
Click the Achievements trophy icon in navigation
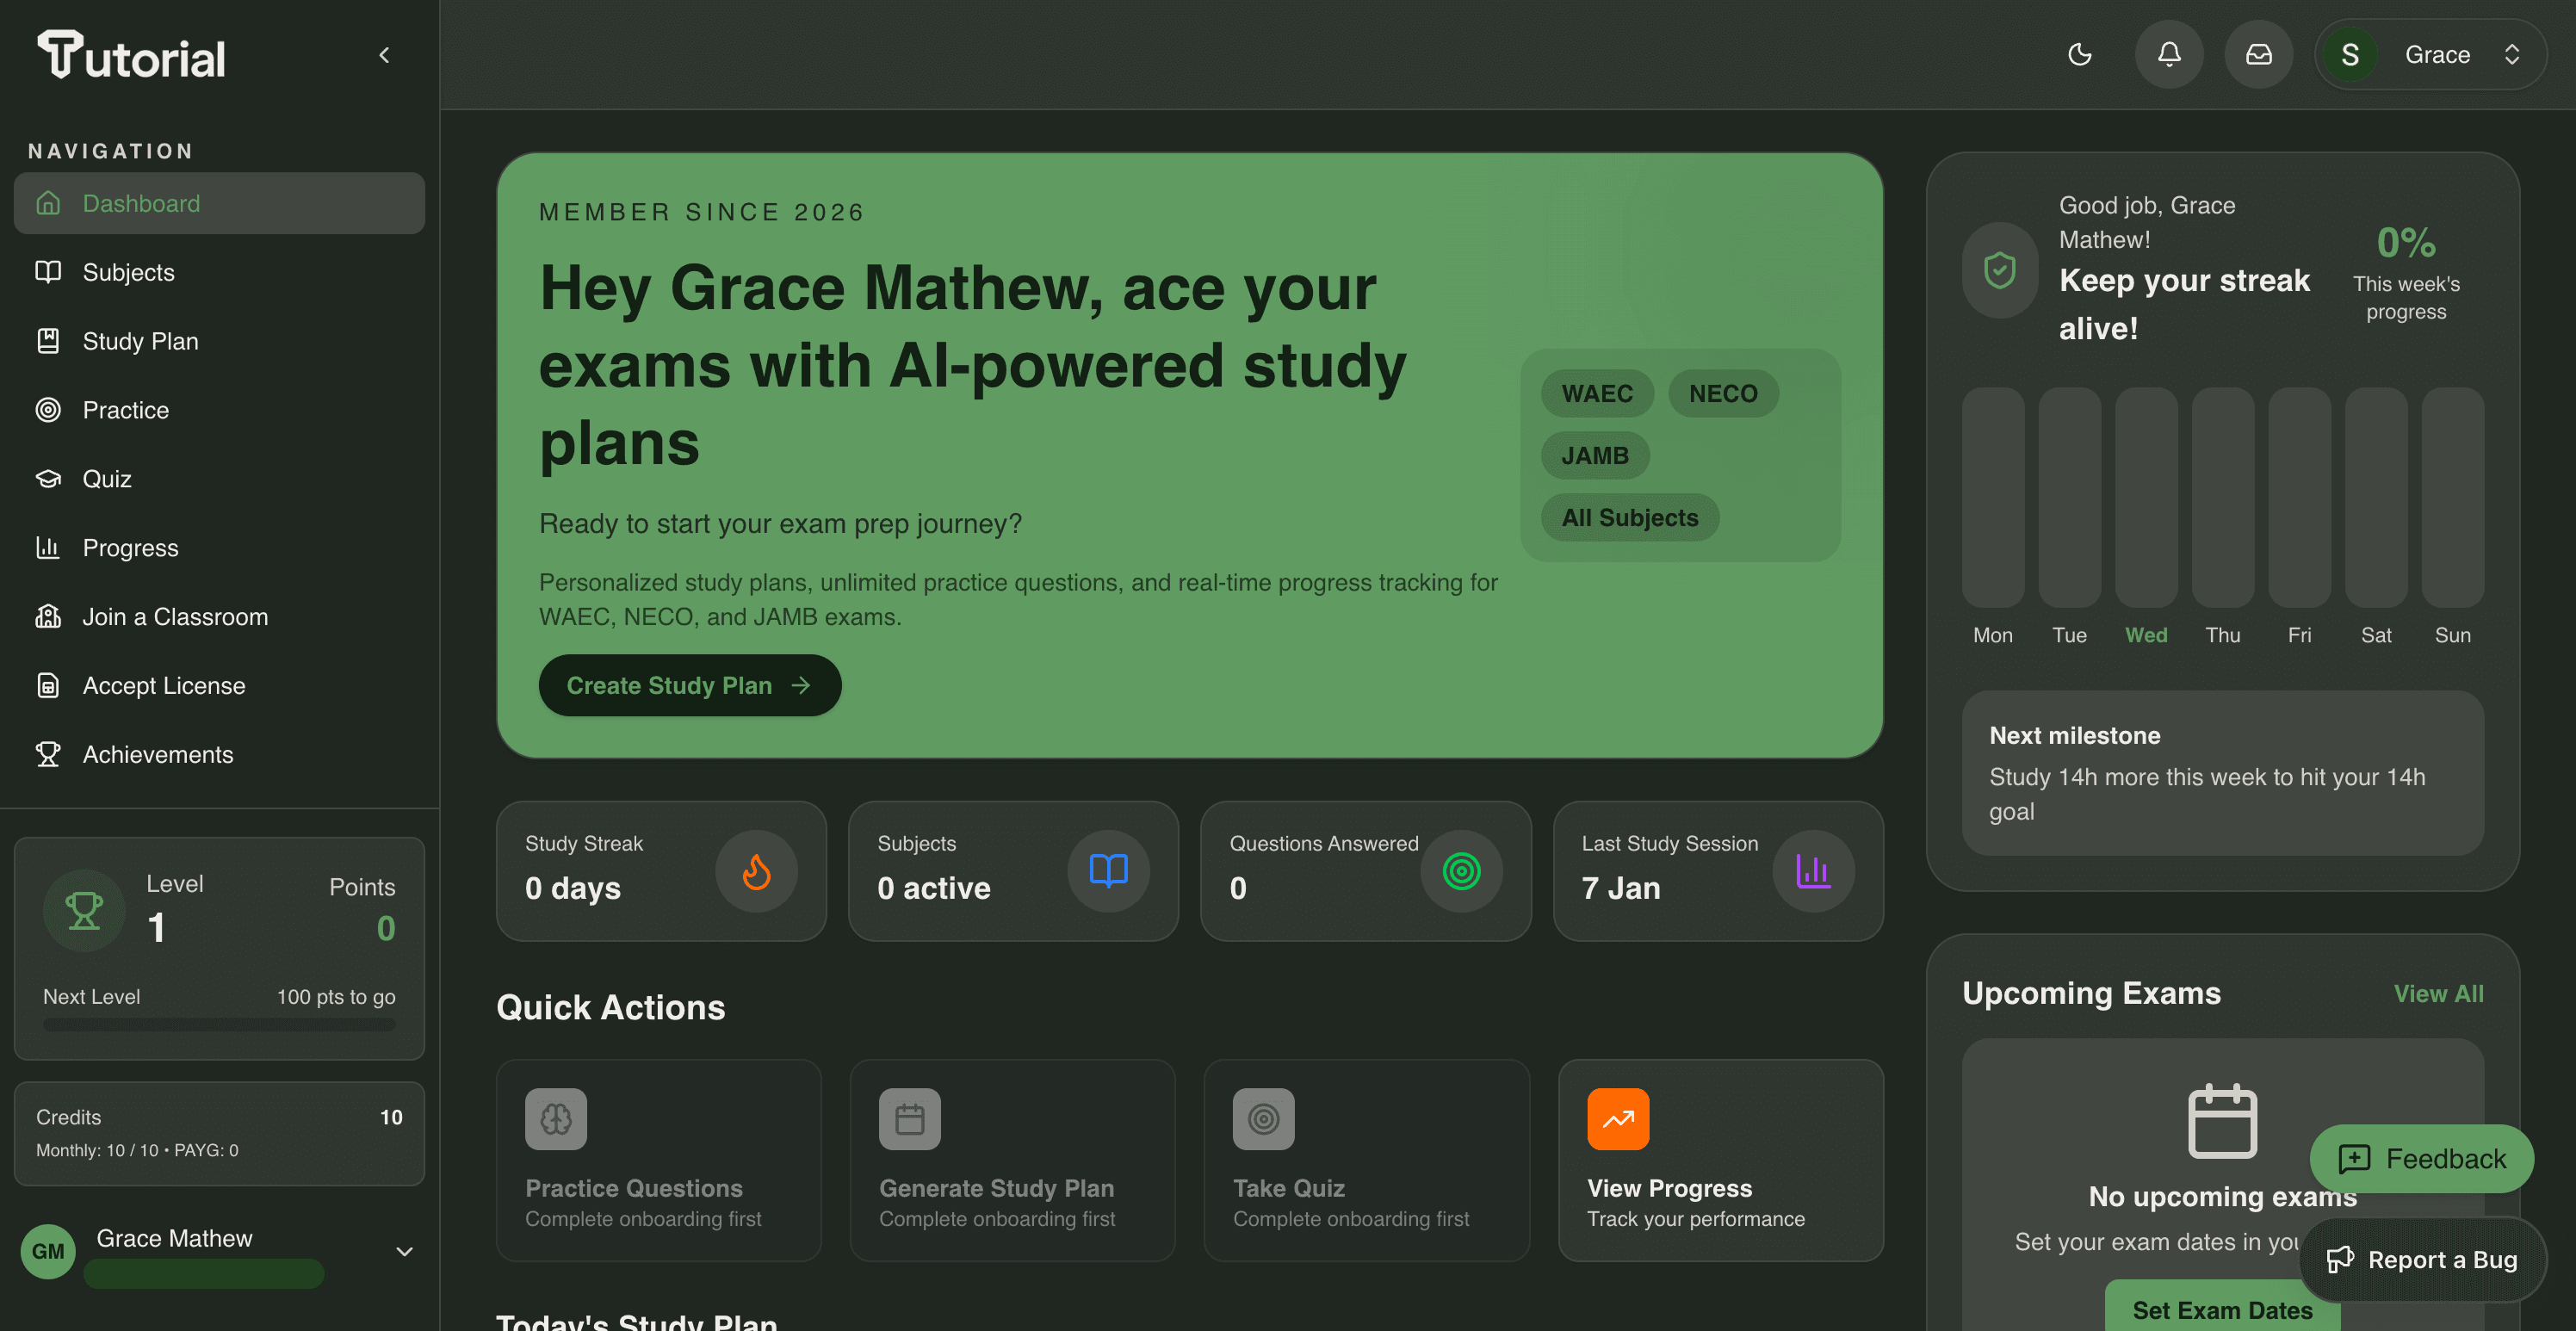[48, 754]
